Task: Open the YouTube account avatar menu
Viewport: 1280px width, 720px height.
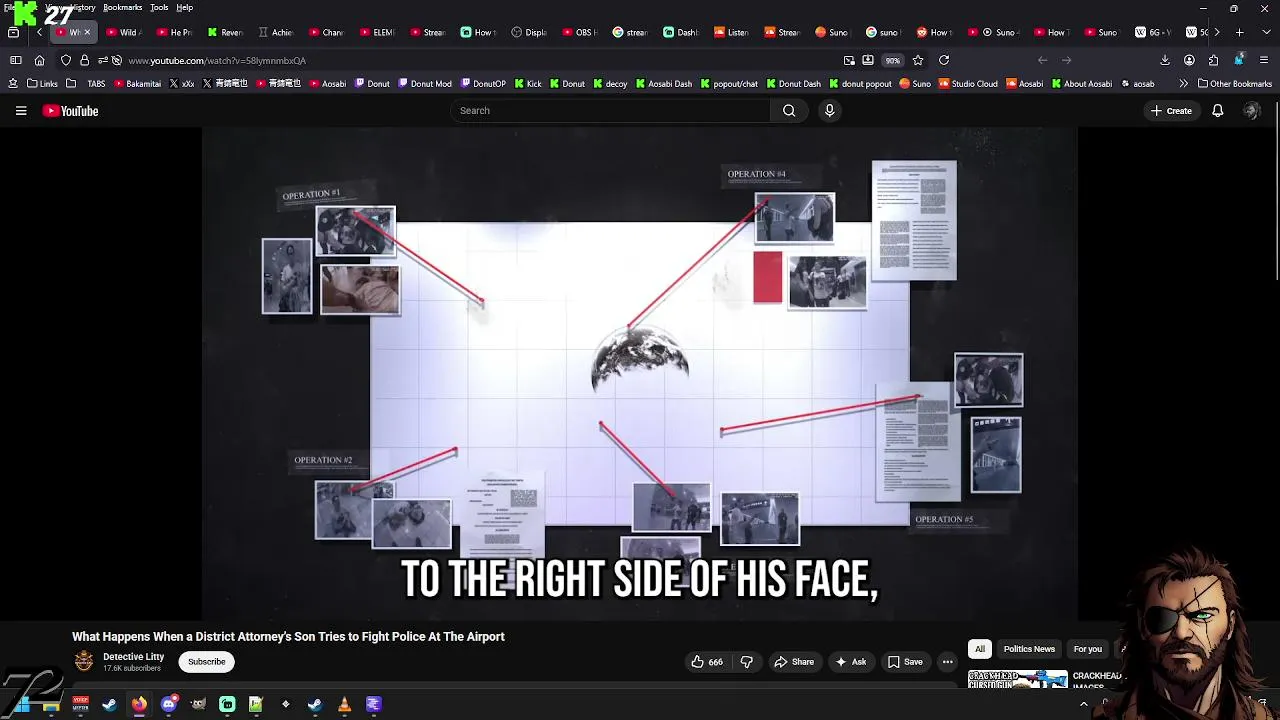Action: pyautogui.click(x=1251, y=111)
